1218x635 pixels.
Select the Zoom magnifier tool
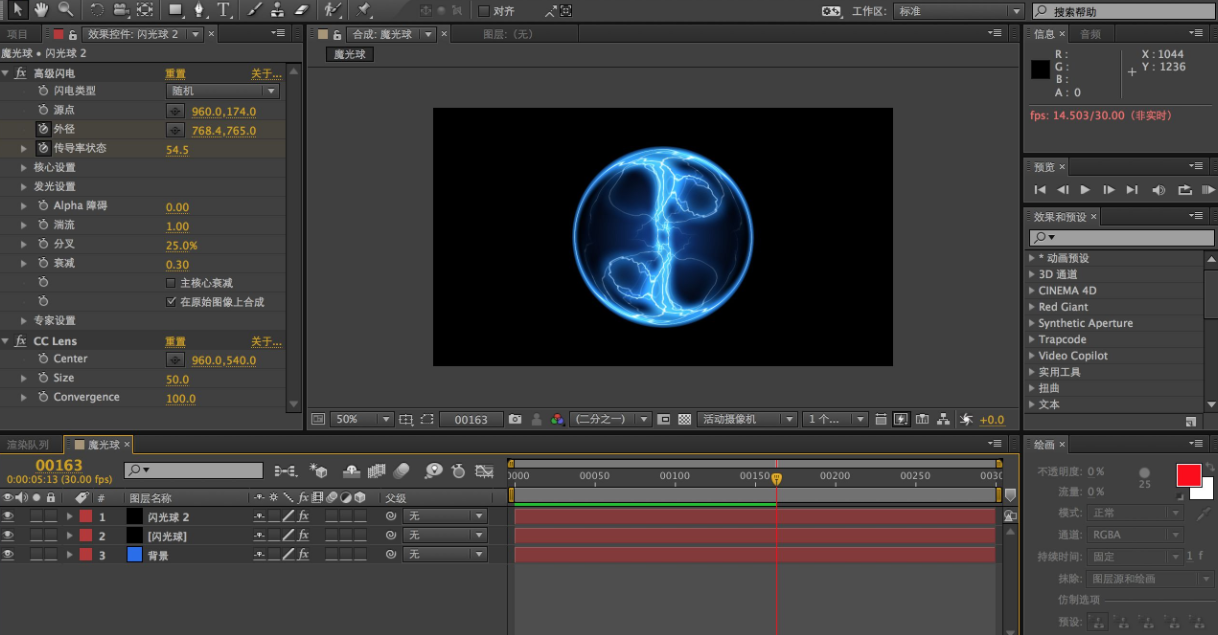coord(65,10)
